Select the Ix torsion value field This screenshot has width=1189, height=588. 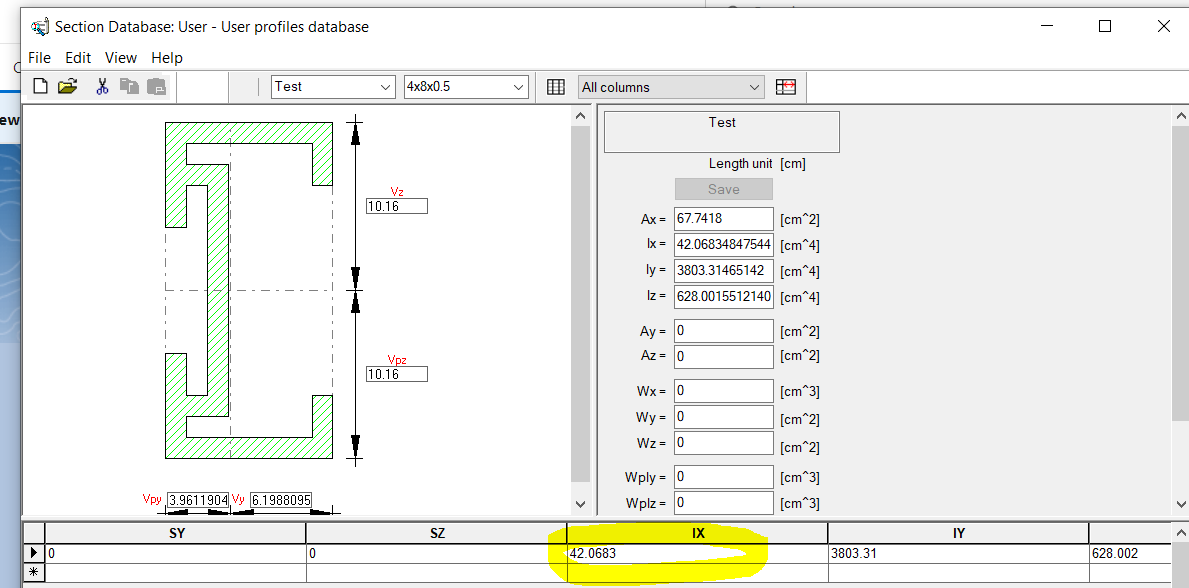coord(723,244)
